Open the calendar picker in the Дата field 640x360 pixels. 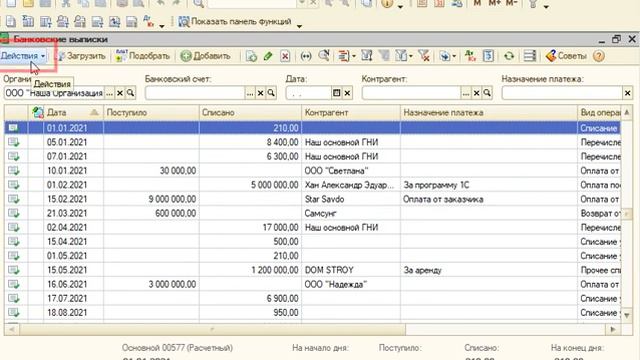pos(336,93)
